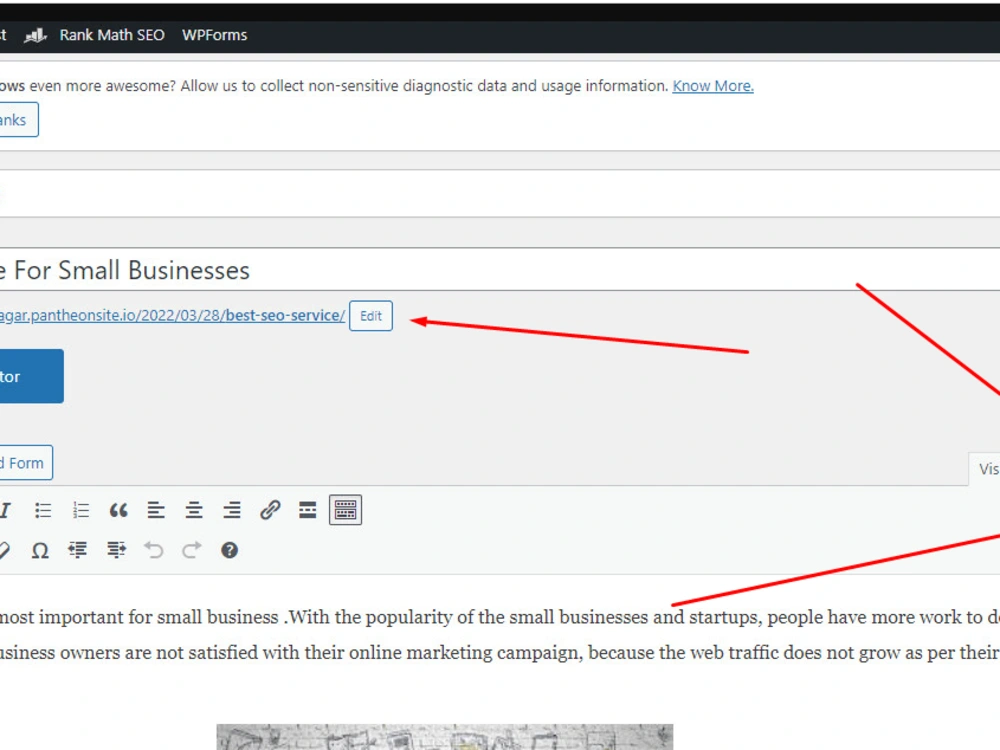Insert a numbered list
1000x750 pixels.
click(81, 510)
